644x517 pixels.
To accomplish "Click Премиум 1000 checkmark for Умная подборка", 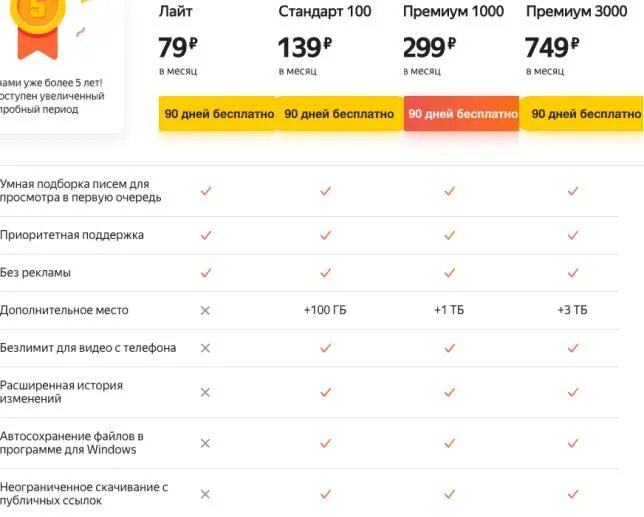I will (449, 191).
